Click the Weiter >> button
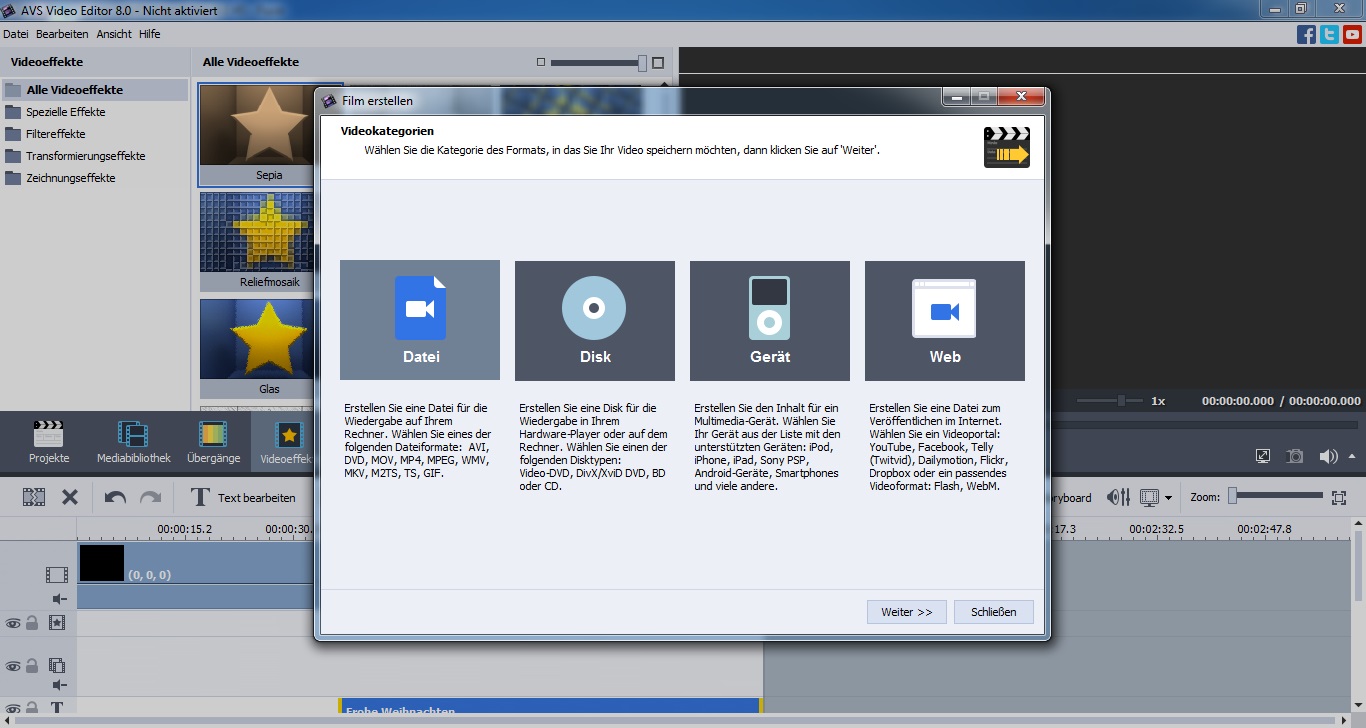Screen dimensions: 1366x728 point(906,612)
